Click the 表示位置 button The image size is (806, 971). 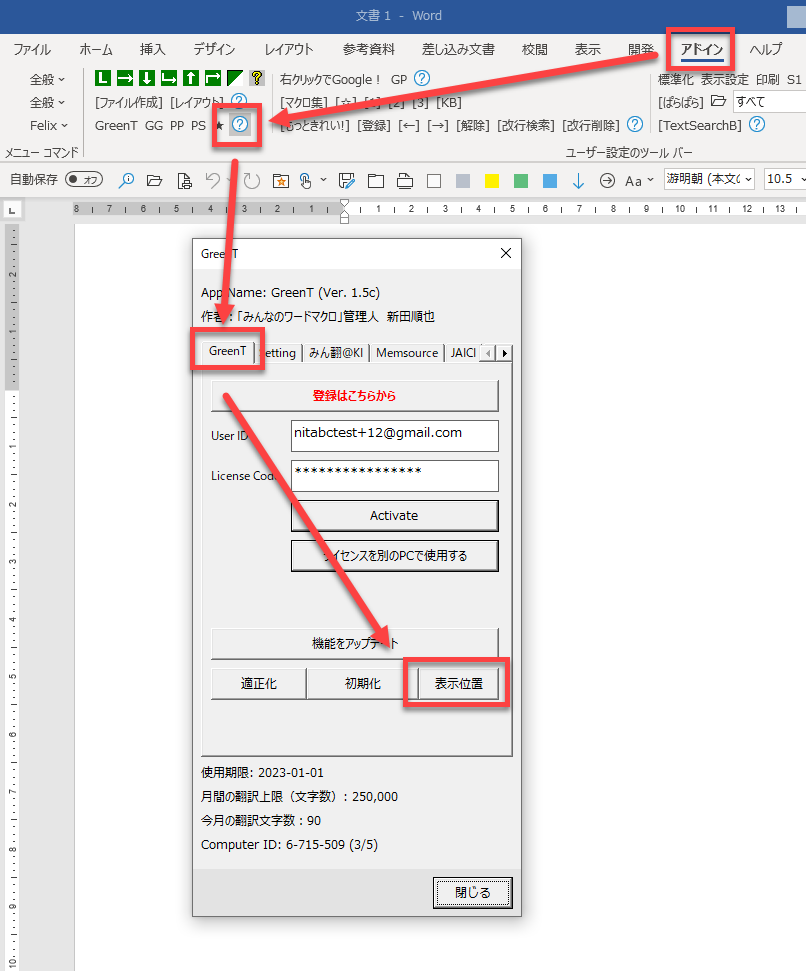point(457,684)
